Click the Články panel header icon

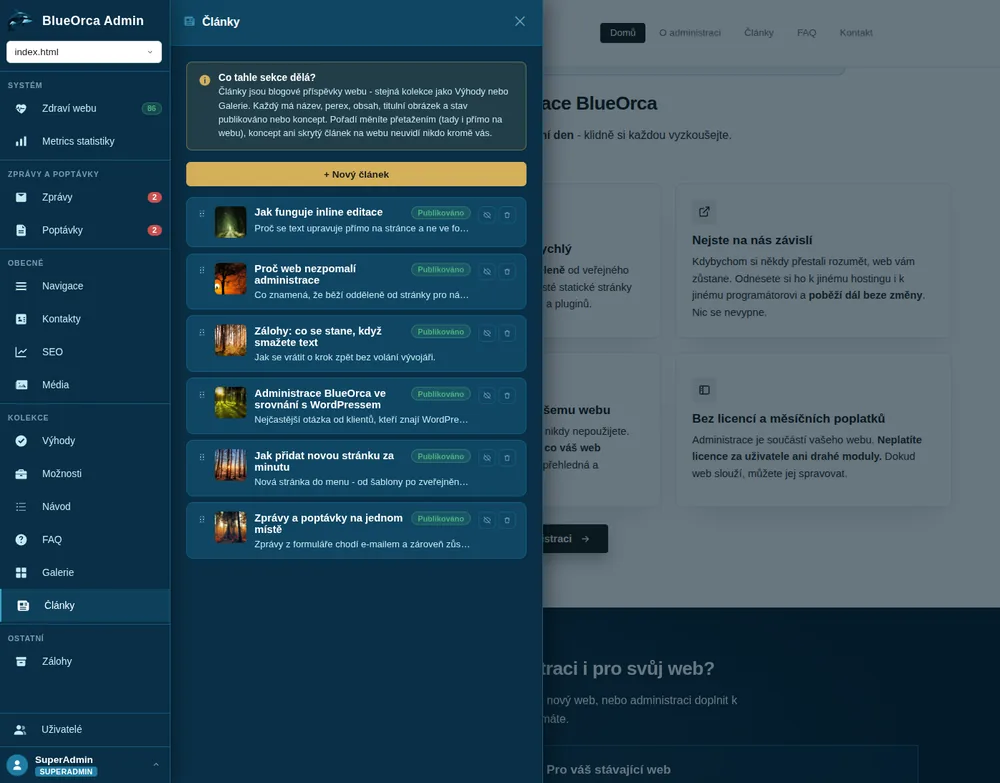(x=189, y=21)
